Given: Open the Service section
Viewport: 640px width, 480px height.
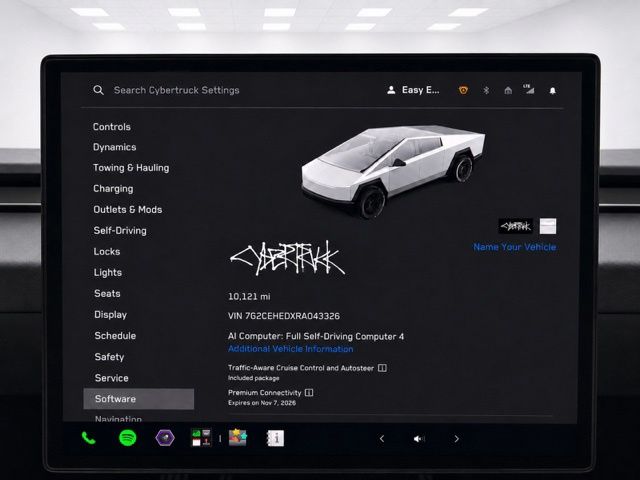Looking at the screenshot, I should [x=111, y=378].
